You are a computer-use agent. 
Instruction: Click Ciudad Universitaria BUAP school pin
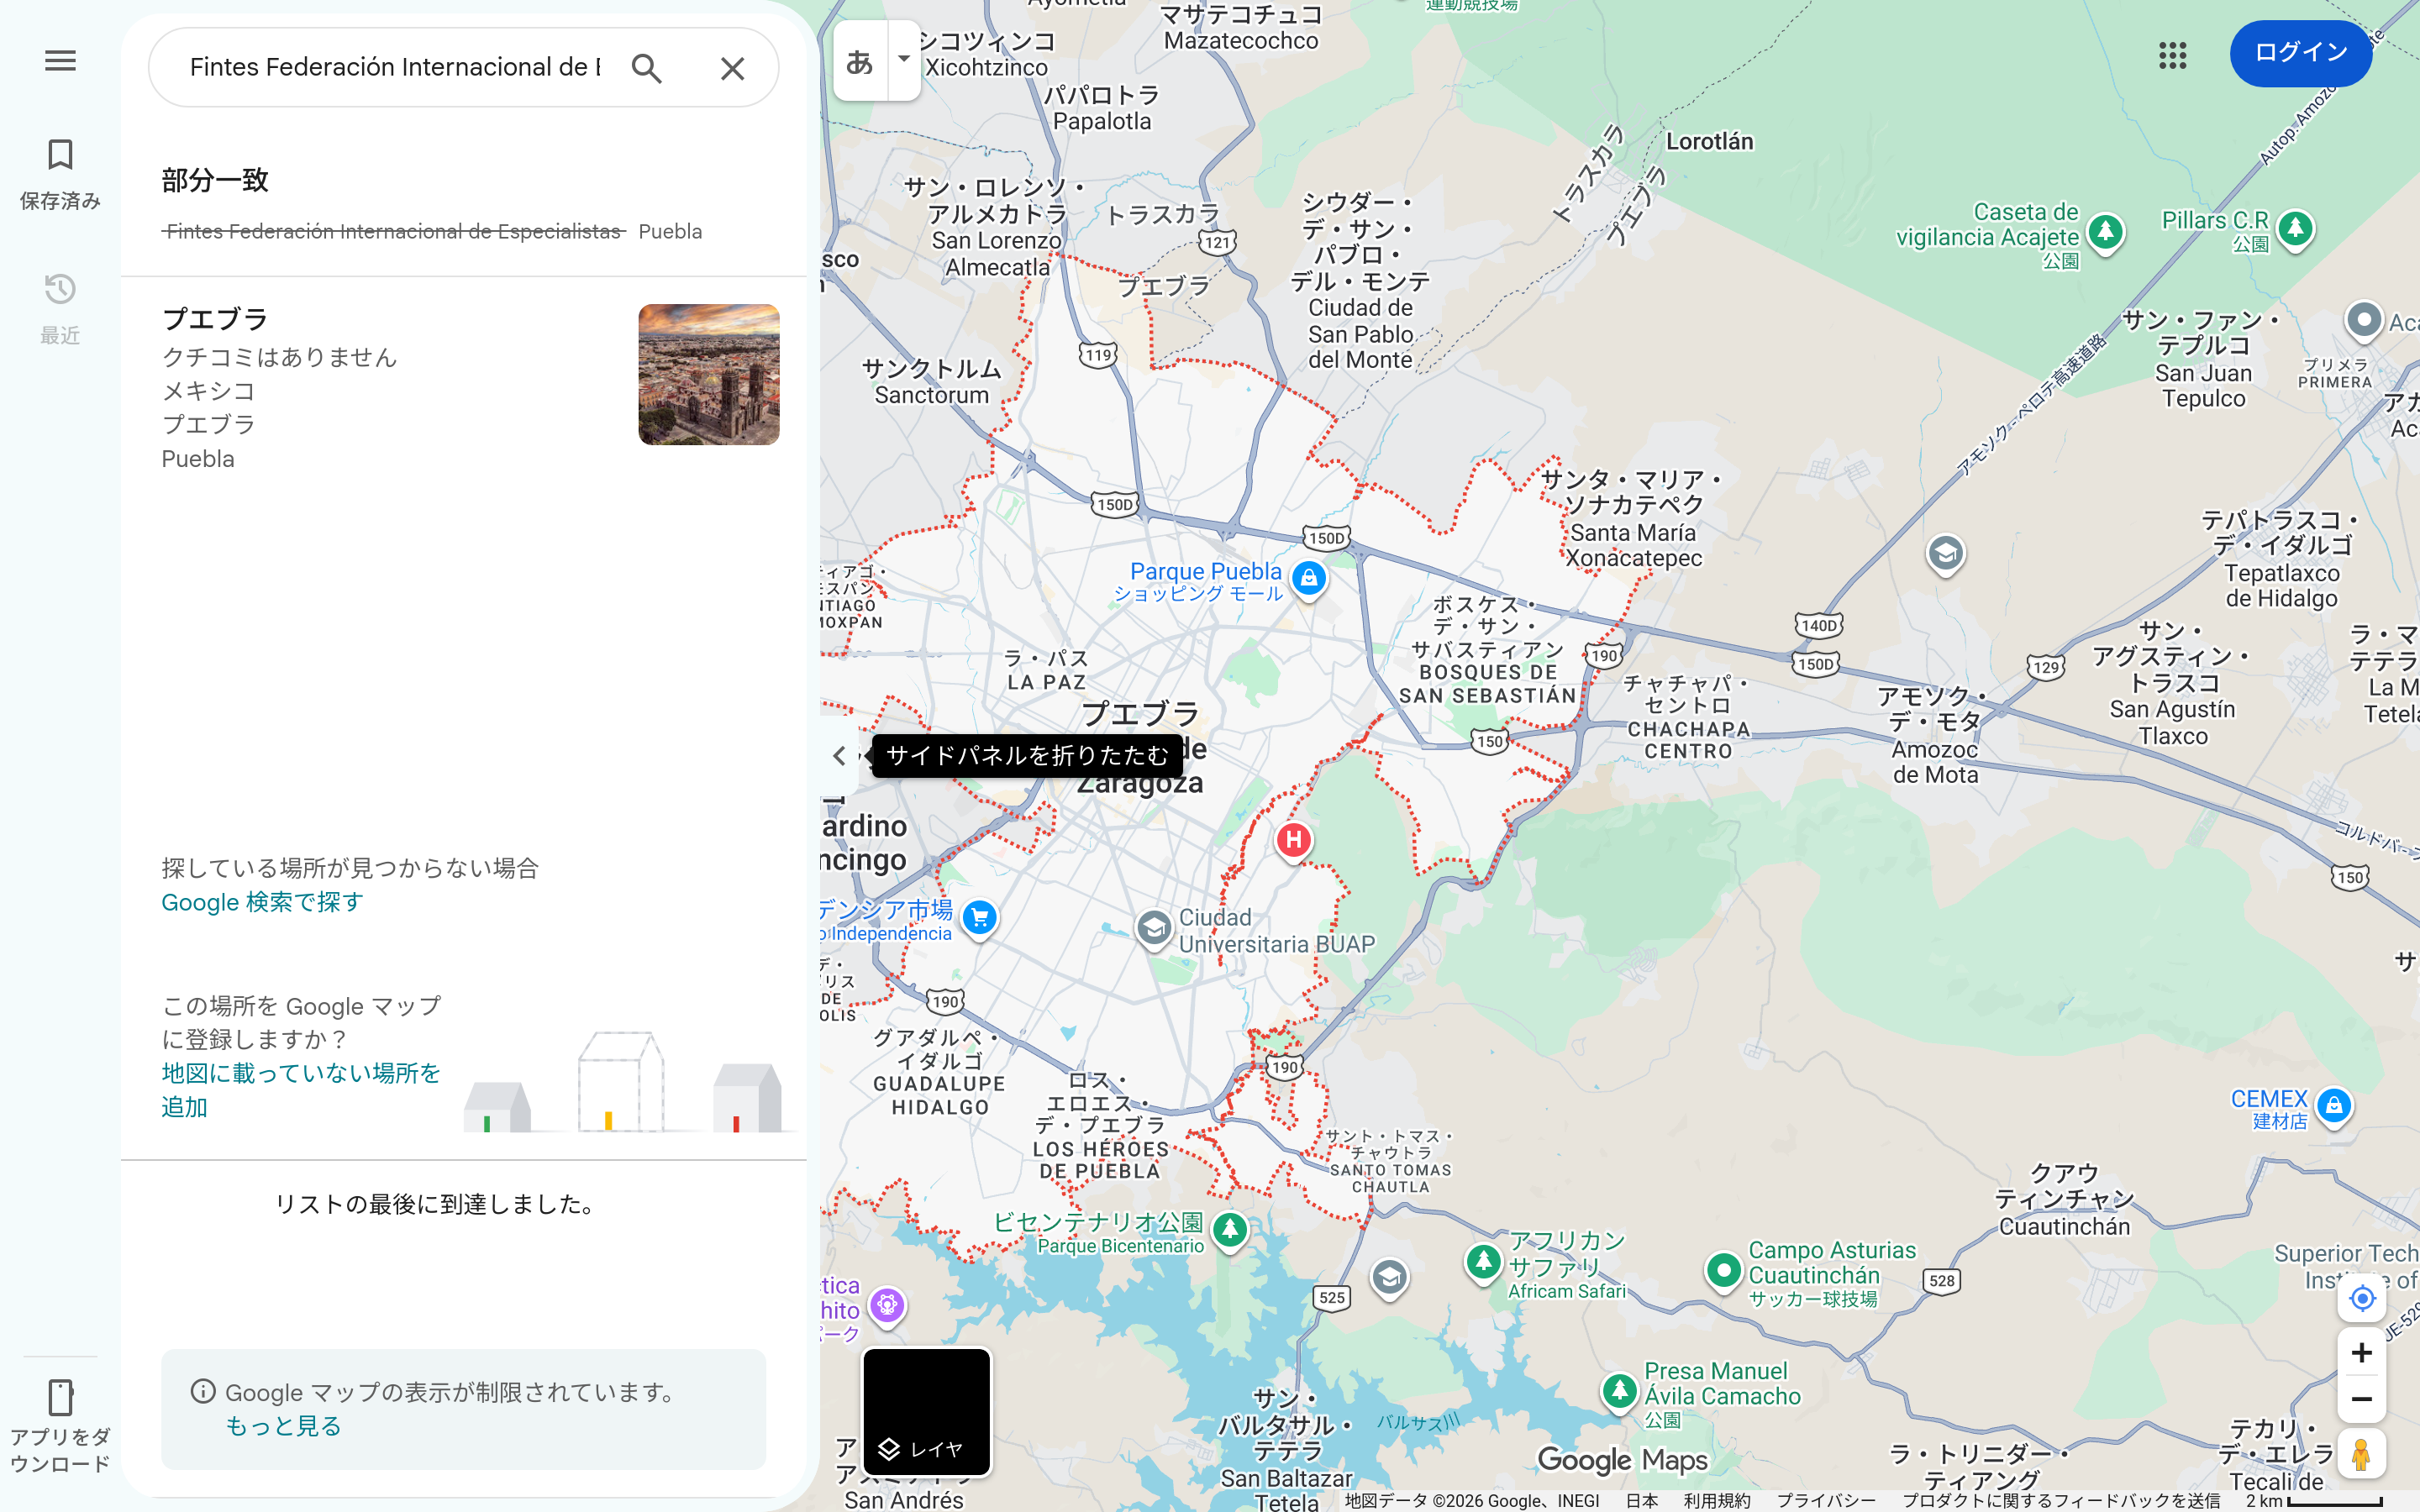tap(1153, 930)
